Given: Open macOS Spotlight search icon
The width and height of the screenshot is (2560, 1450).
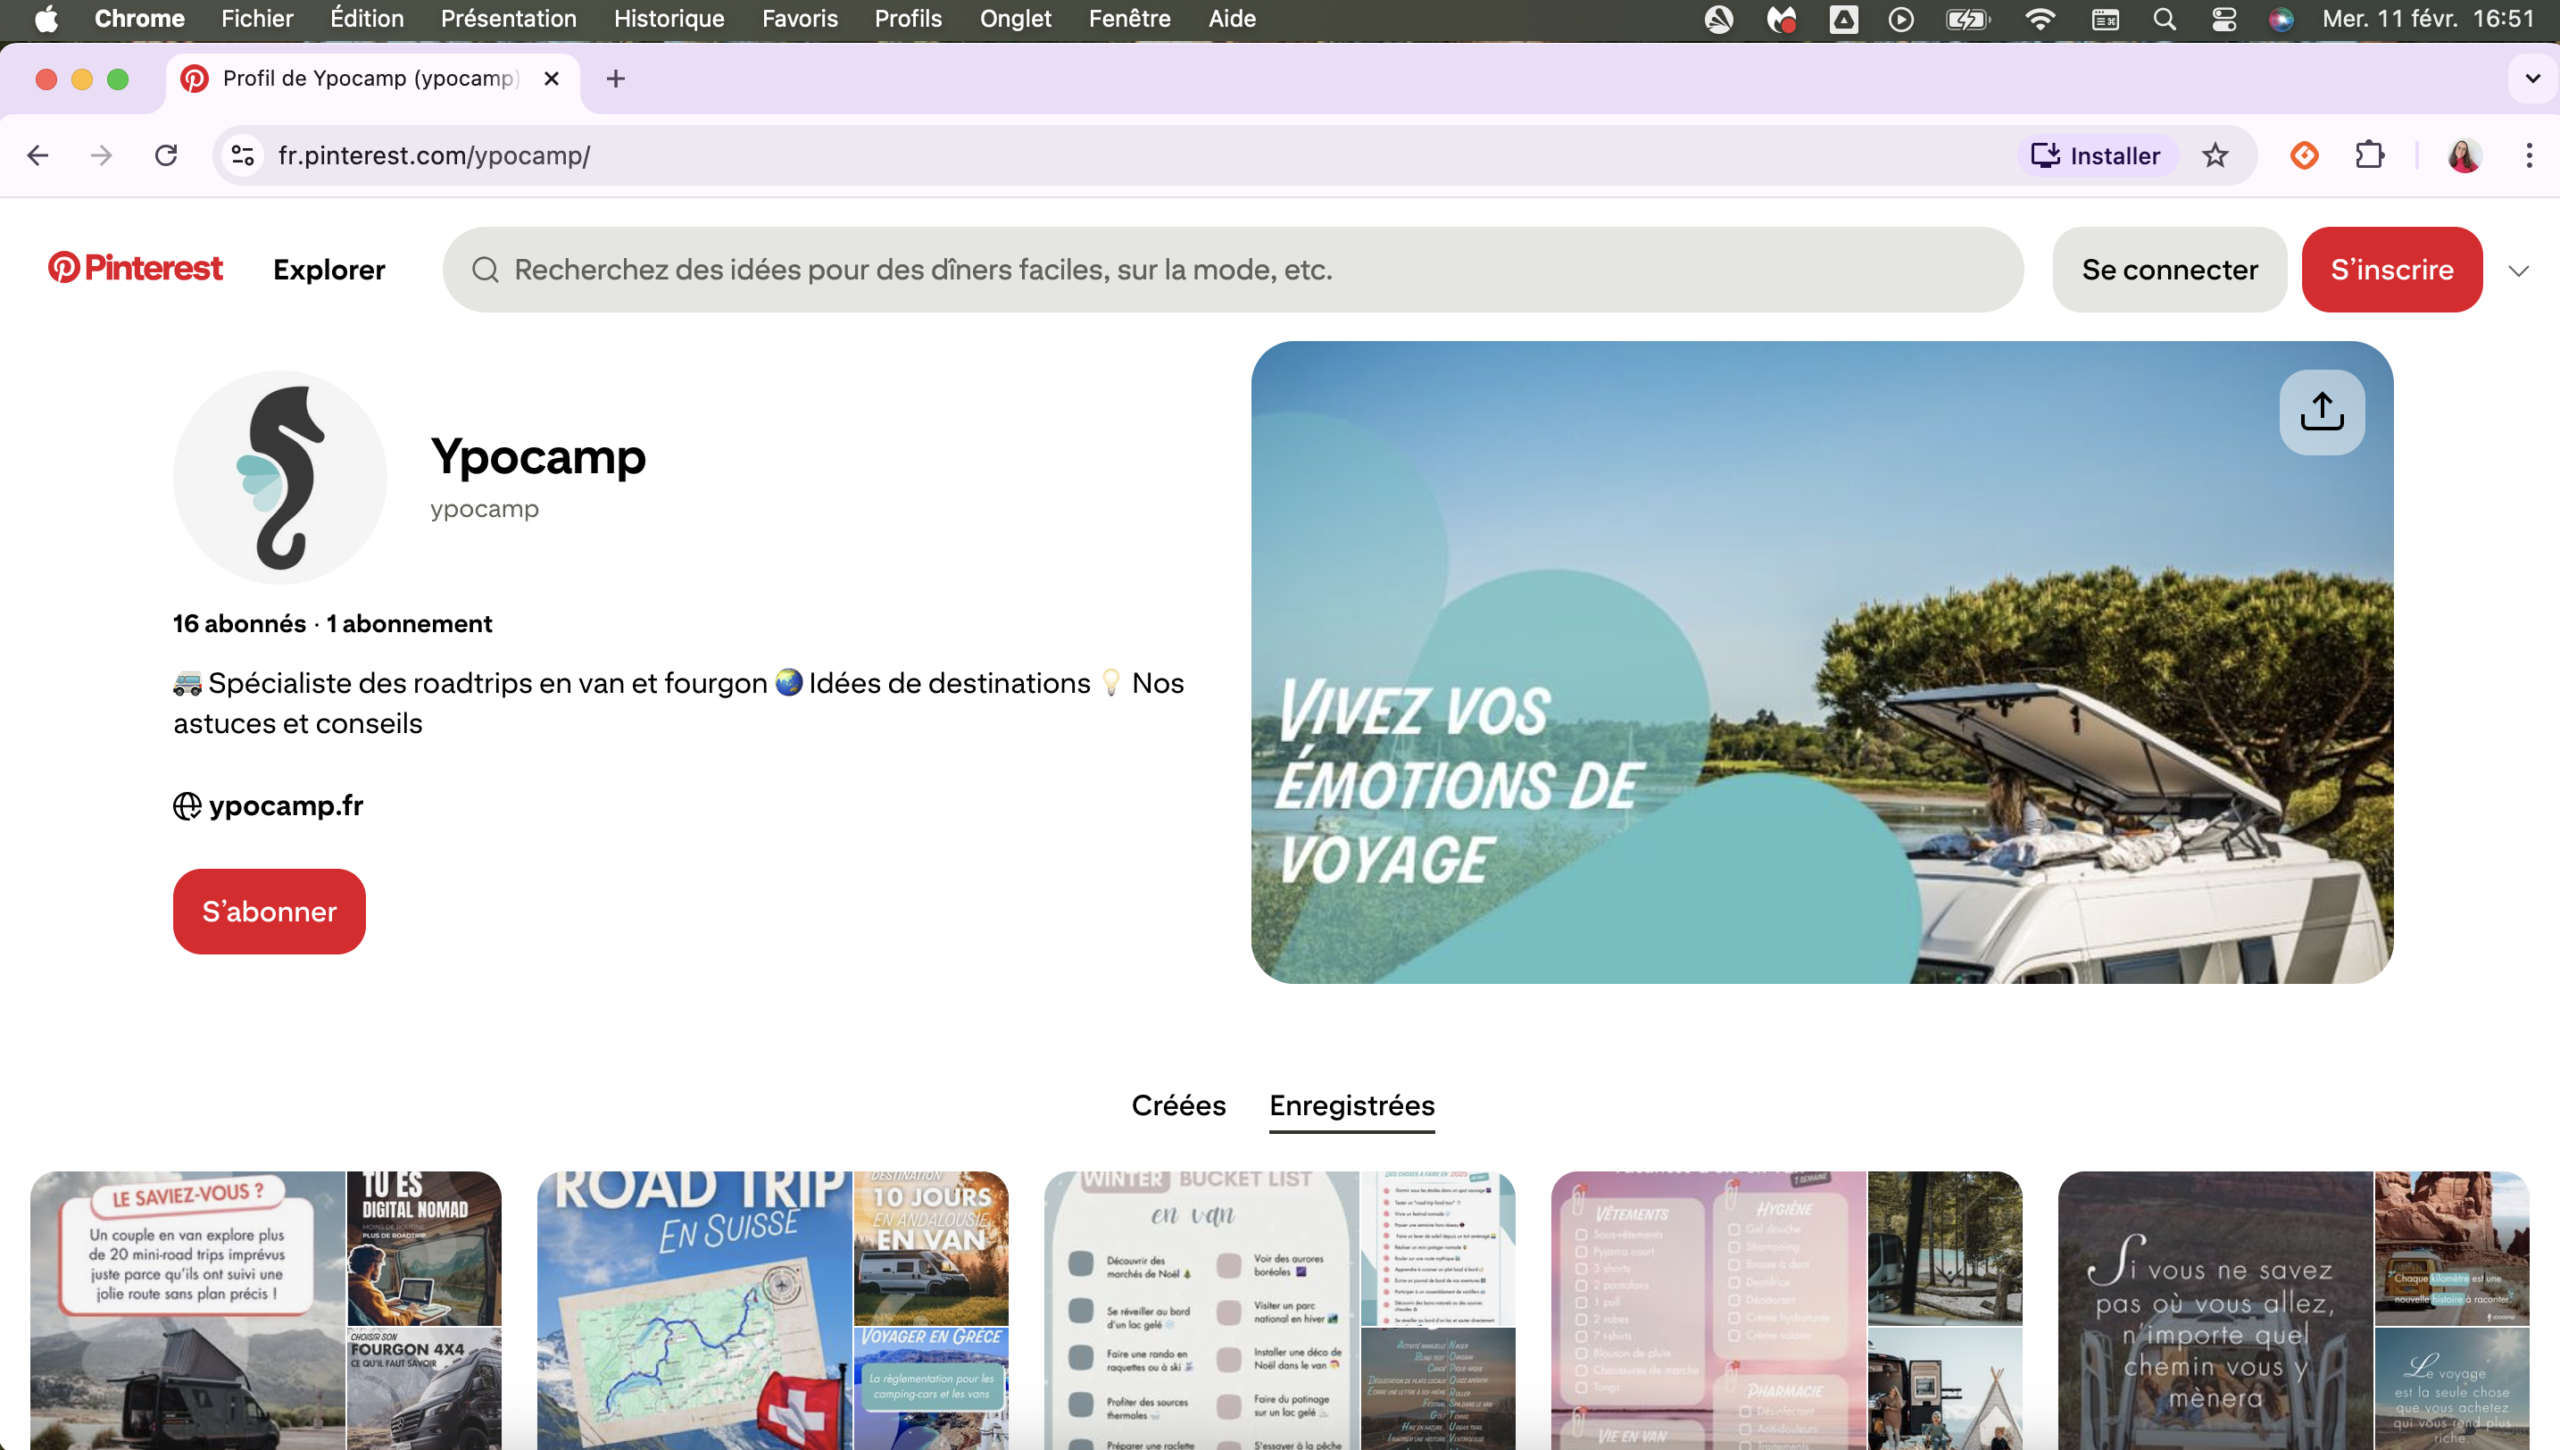Looking at the screenshot, I should coord(2164,19).
